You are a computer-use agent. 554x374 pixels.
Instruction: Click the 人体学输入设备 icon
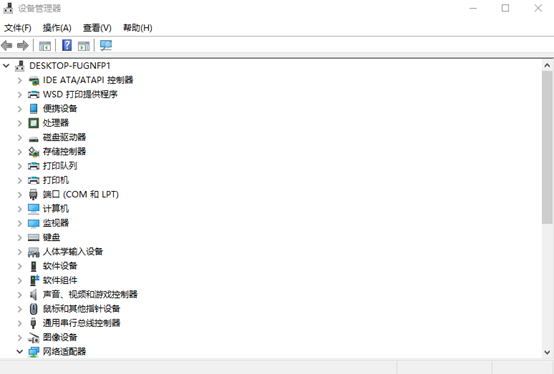[x=34, y=252]
